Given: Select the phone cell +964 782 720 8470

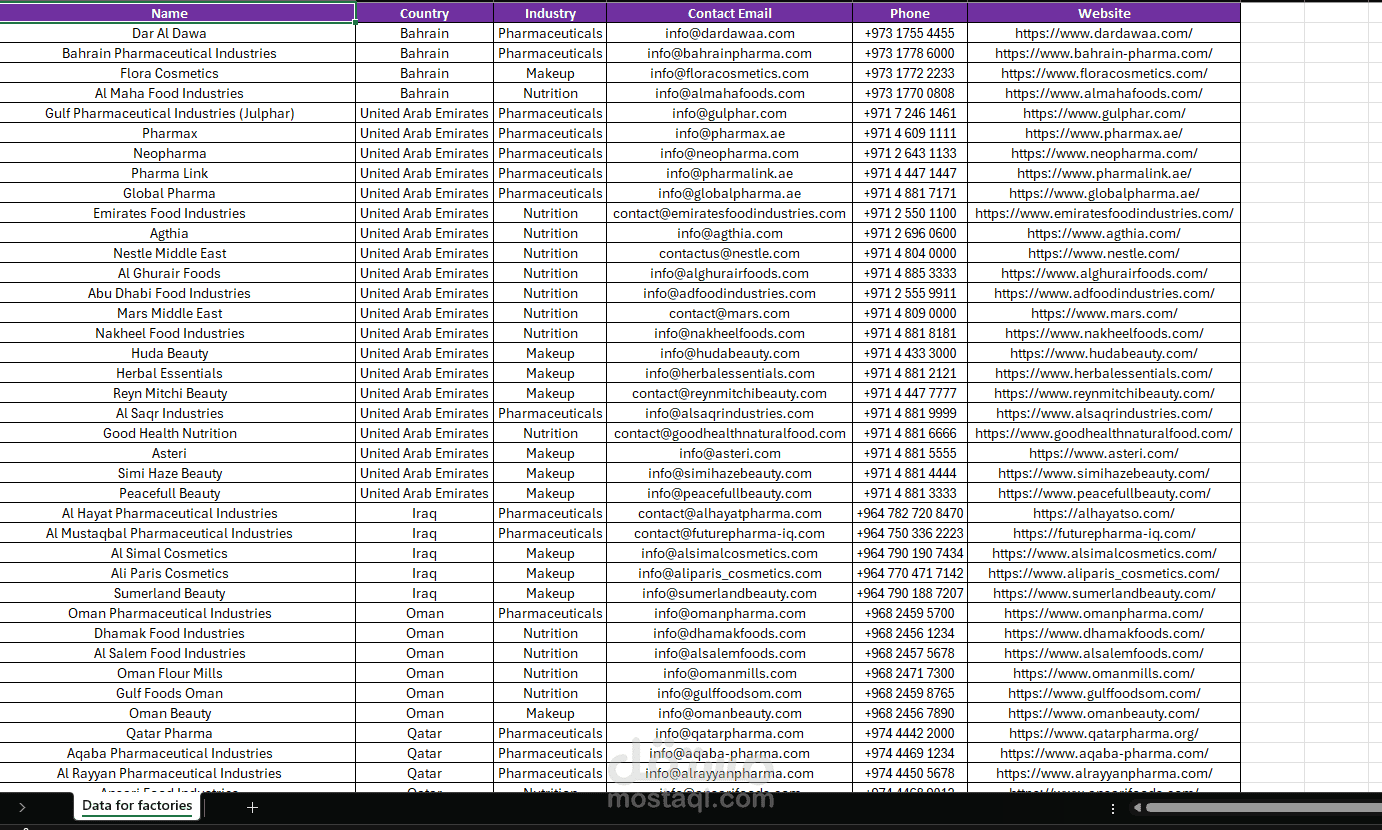Looking at the screenshot, I should click(x=910, y=513).
